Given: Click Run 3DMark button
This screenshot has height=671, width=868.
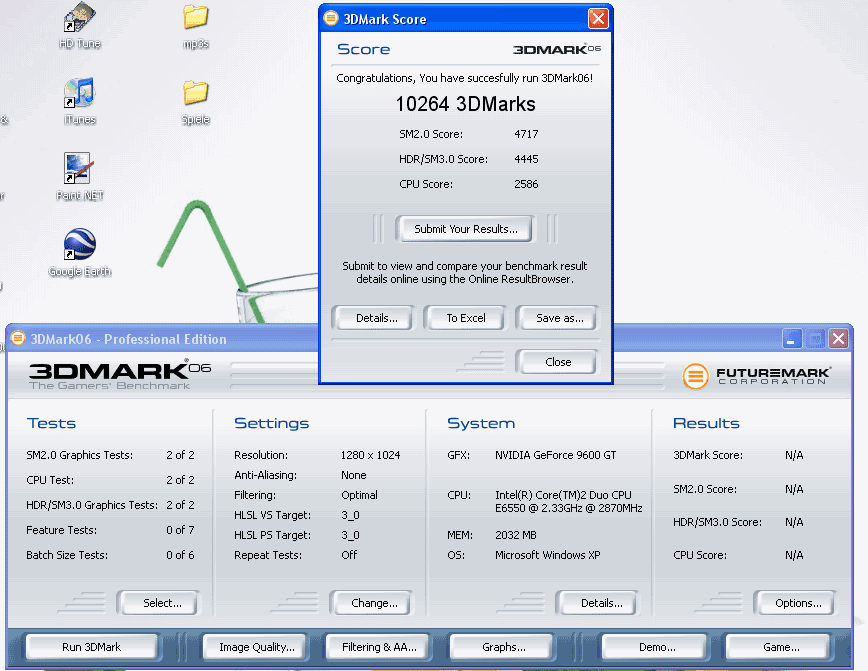Looking at the screenshot, I should click(x=91, y=647).
